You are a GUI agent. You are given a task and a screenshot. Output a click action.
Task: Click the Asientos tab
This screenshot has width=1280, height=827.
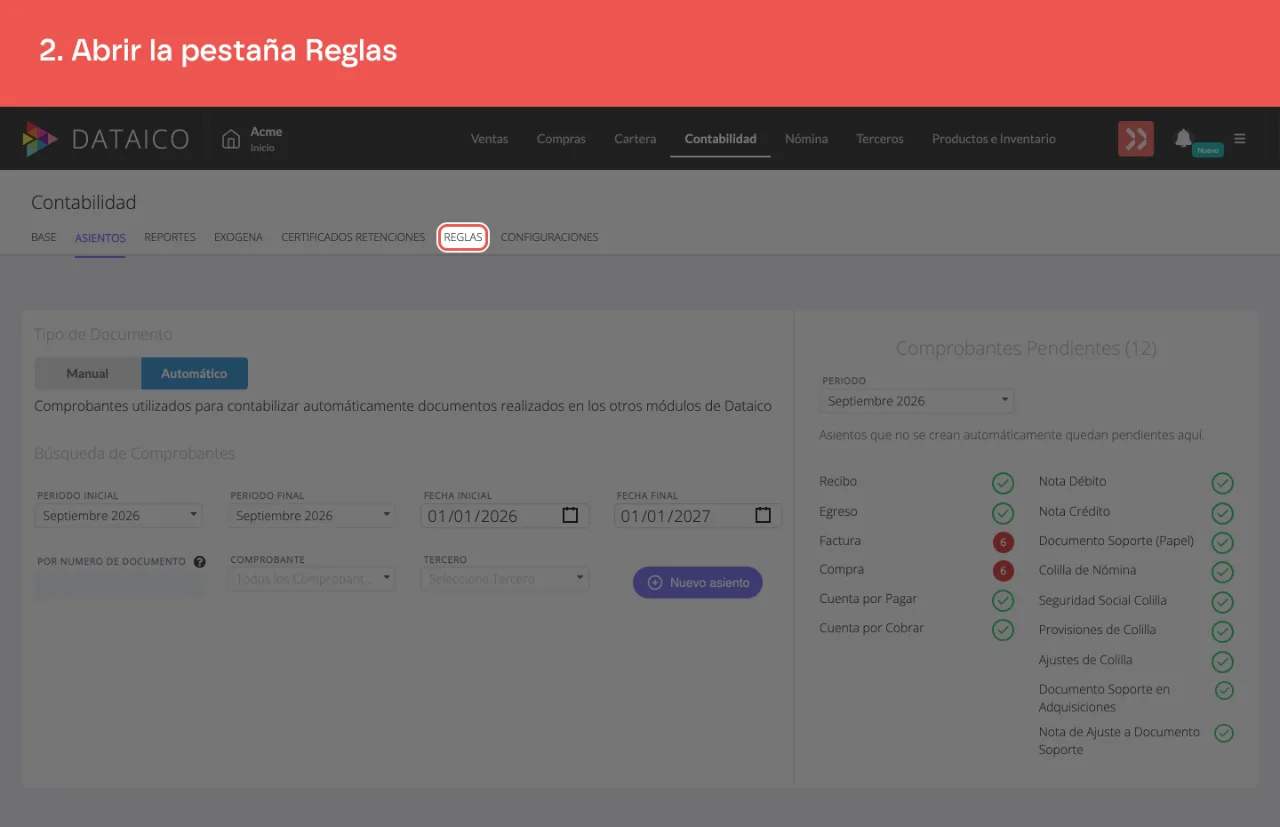[100, 238]
